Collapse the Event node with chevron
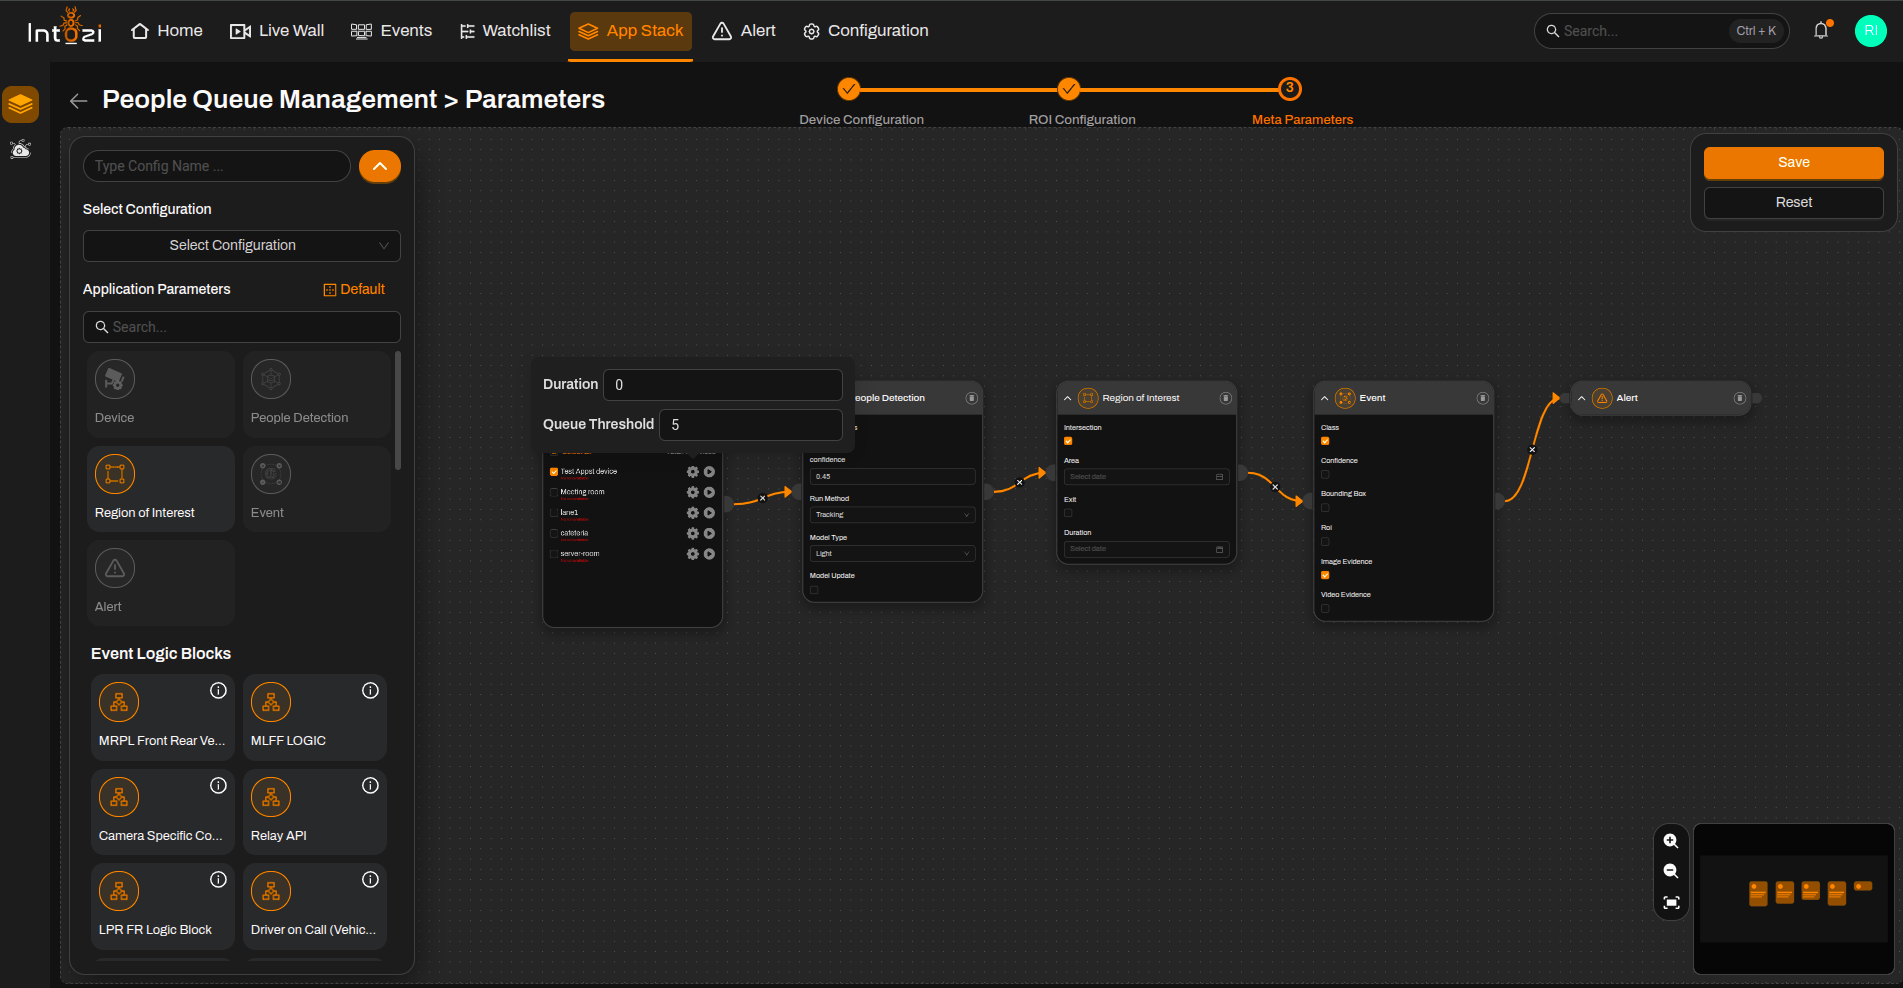The height and width of the screenshot is (988, 1903). coord(1325,398)
